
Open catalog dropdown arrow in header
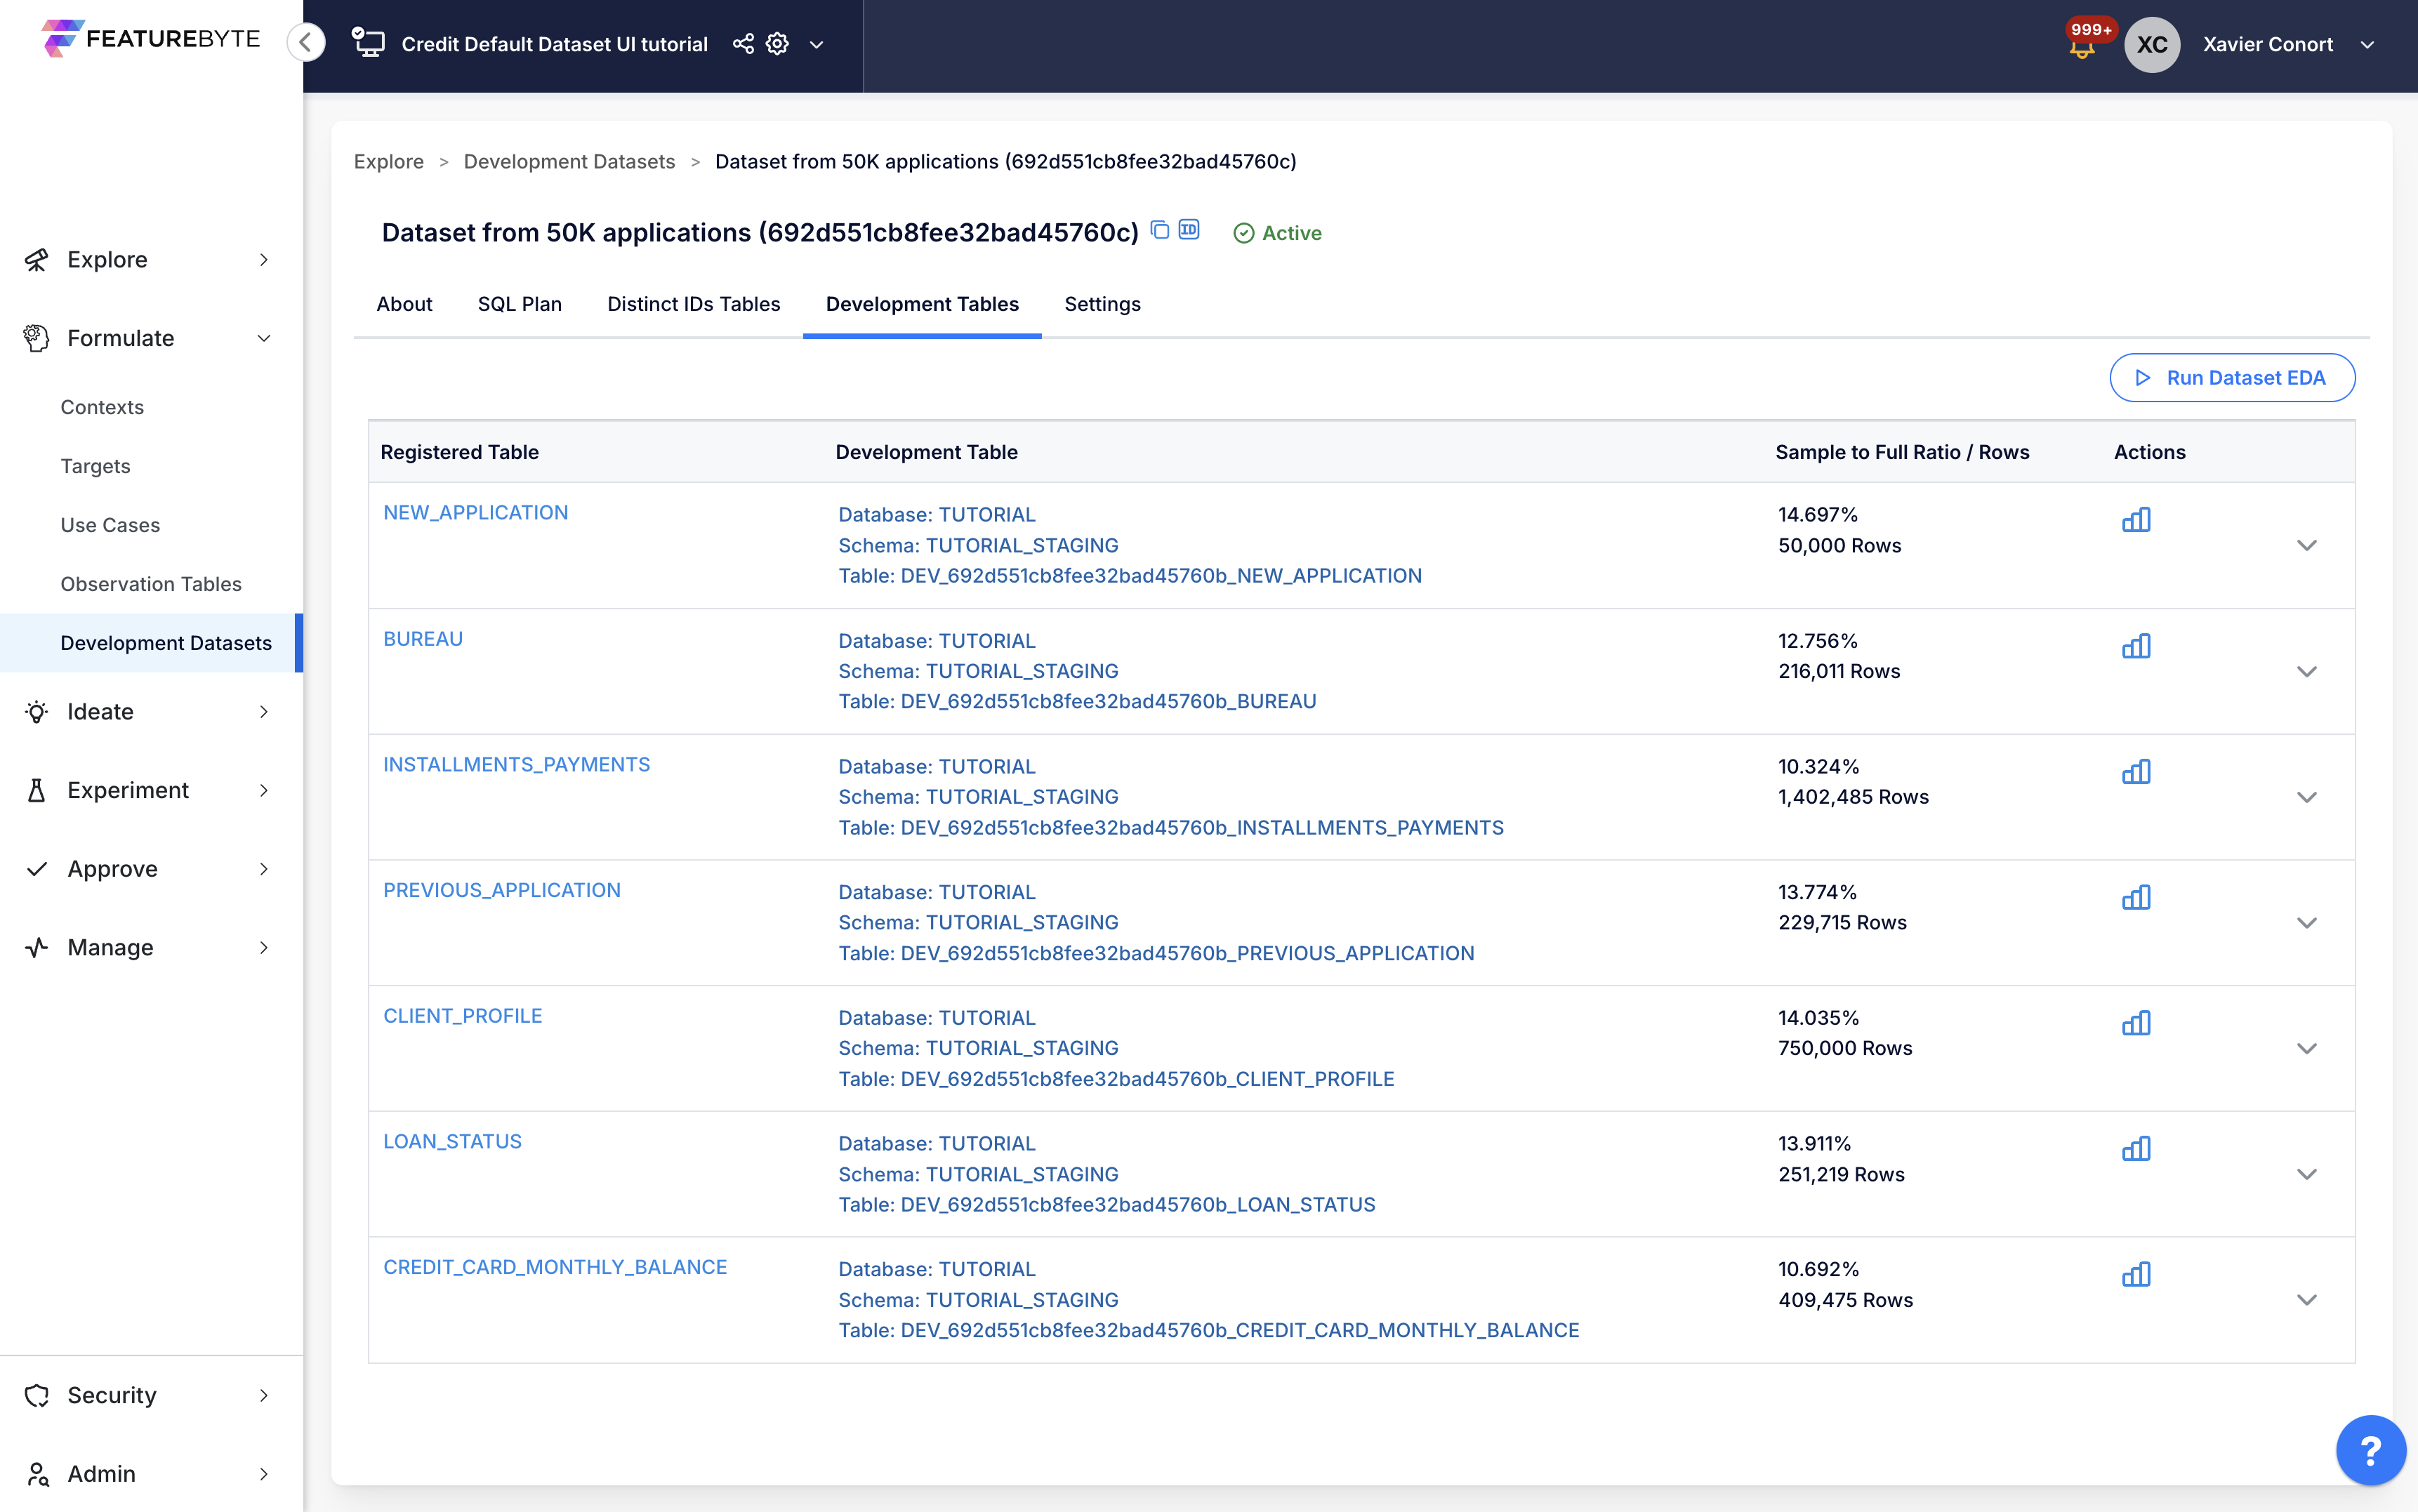(816, 45)
